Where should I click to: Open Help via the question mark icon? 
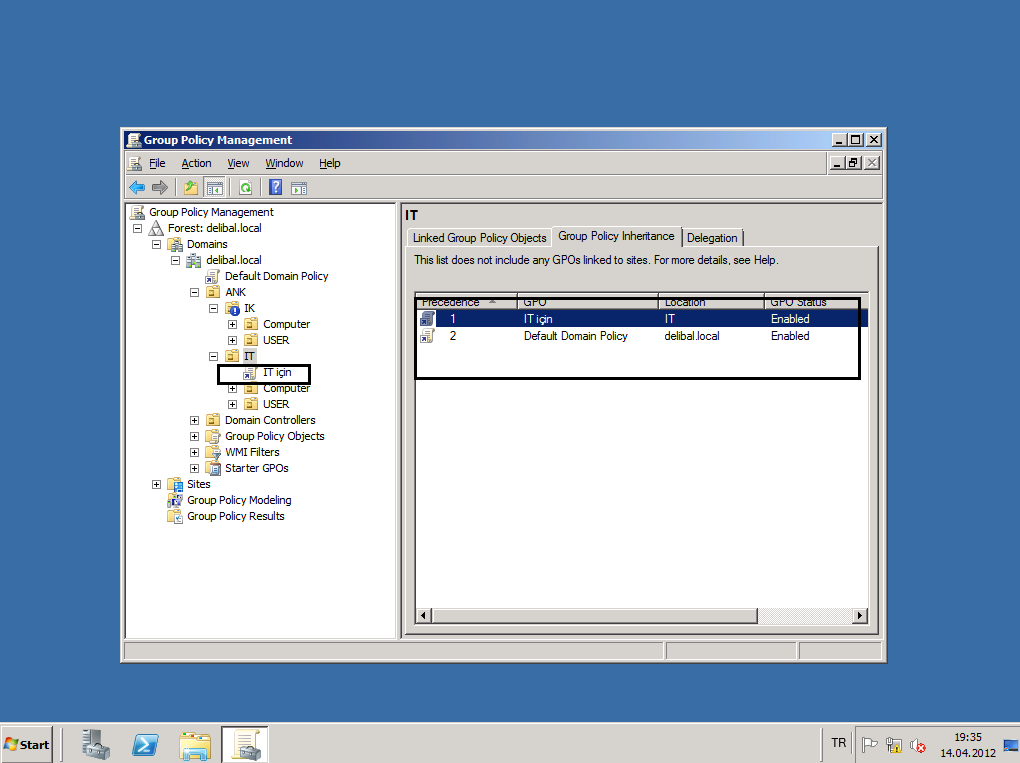(x=275, y=187)
